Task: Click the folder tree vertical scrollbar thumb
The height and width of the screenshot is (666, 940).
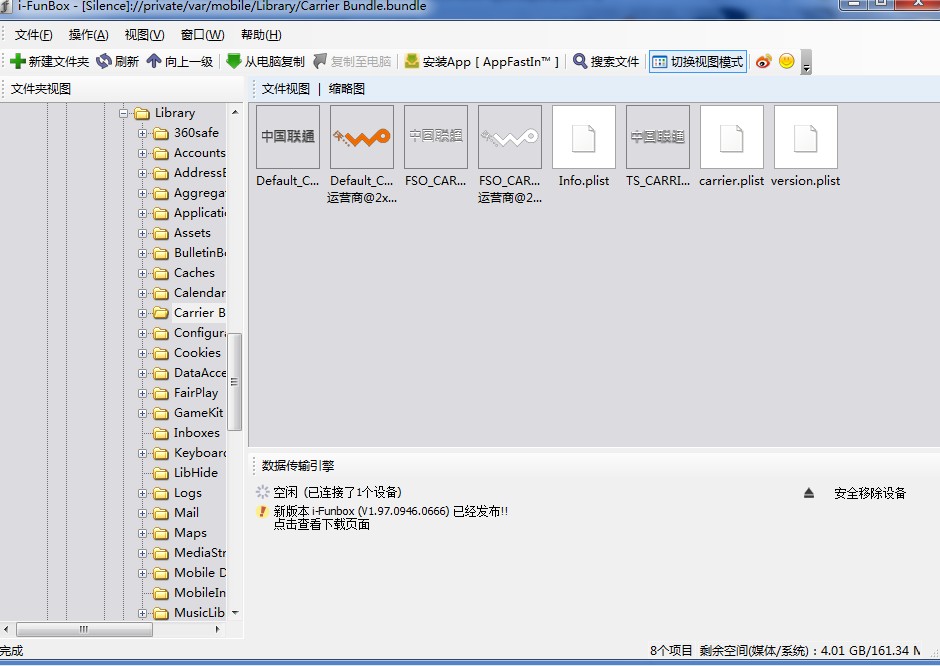Action: click(x=235, y=382)
